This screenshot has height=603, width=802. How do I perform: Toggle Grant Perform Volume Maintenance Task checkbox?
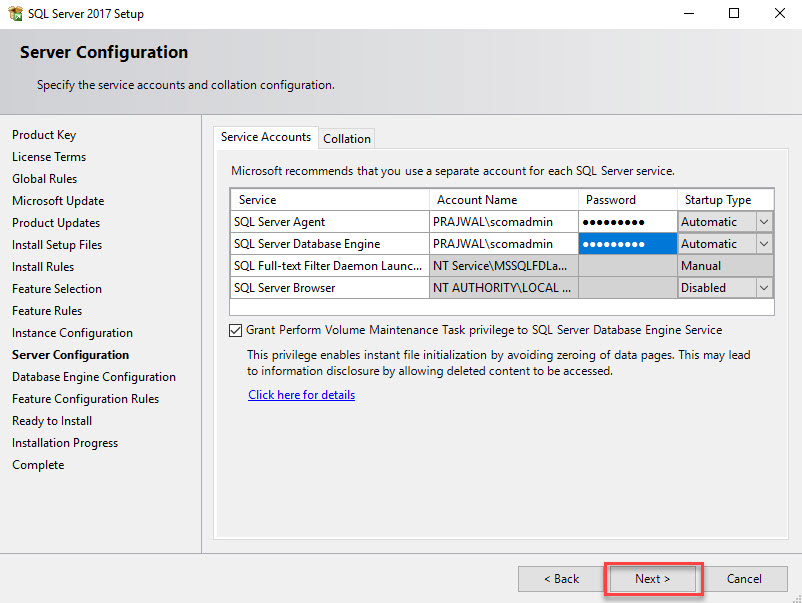(235, 330)
